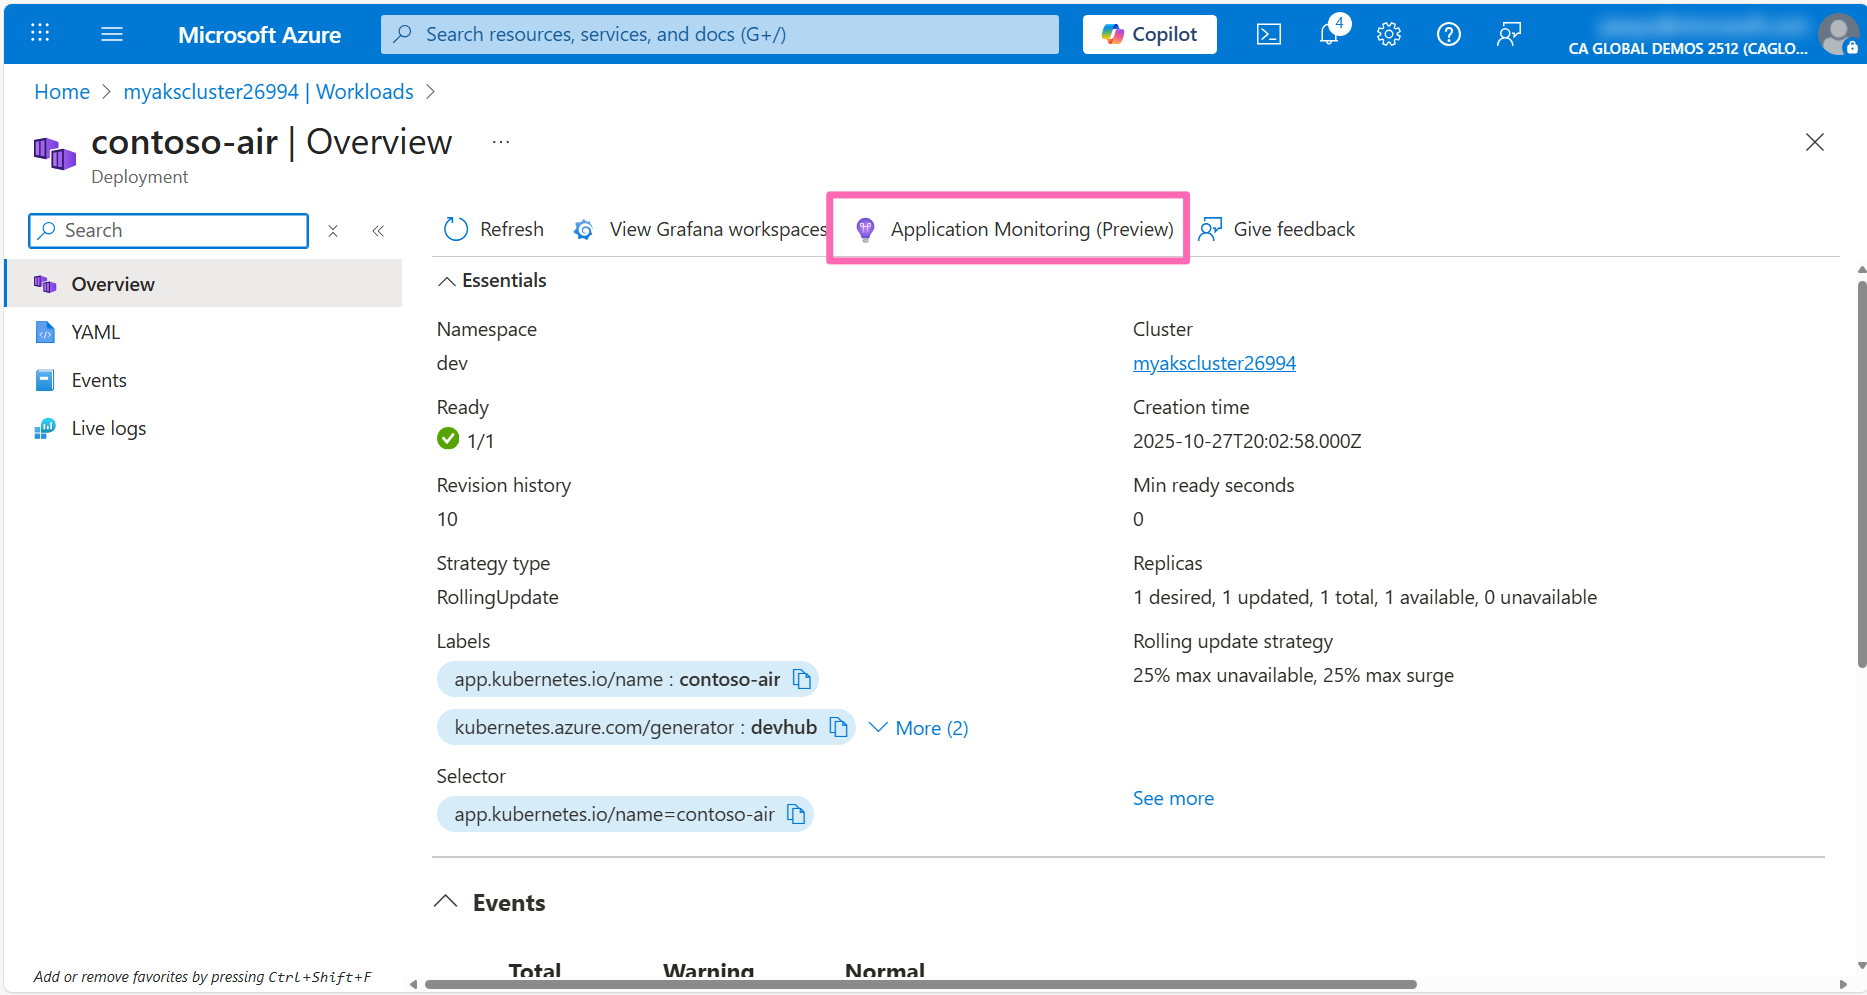Collapse the Events section

tap(446, 900)
